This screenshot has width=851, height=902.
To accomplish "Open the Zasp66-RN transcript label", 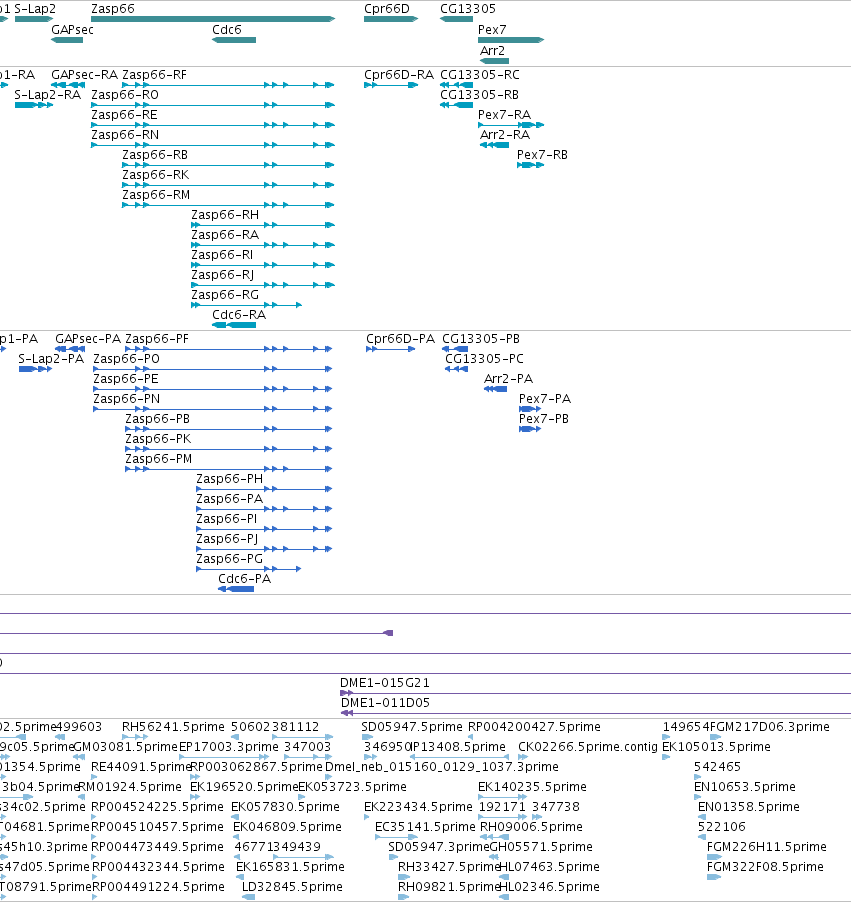I will [x=125, y=135].
